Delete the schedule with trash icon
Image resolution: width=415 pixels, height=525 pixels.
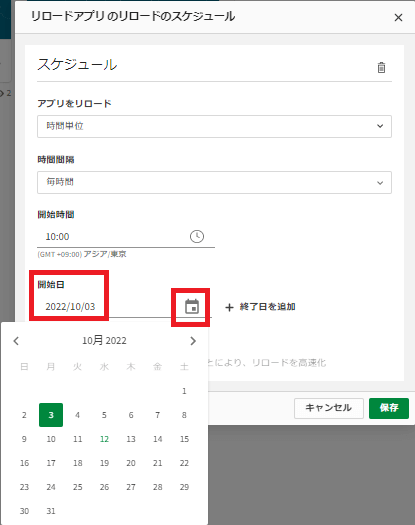(x=381, y=68)
